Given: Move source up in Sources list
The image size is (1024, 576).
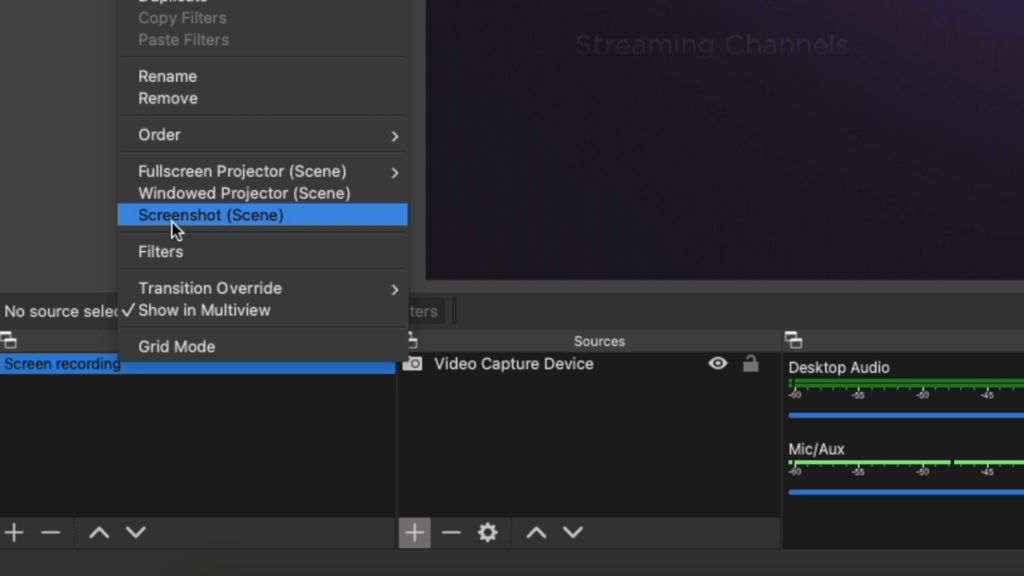Looking at the screenshot, I should coord(536,533).
